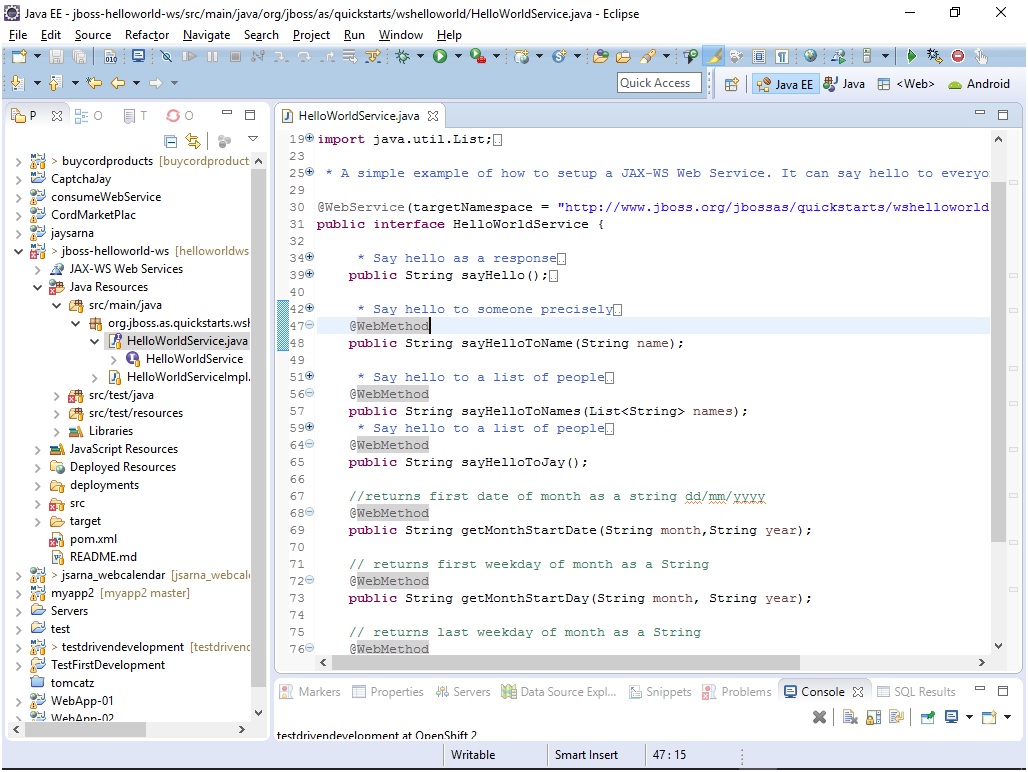Collapse the folded annotation at line 47
1028x772 pixels.
pyautogui.click(x=309, y=326)
